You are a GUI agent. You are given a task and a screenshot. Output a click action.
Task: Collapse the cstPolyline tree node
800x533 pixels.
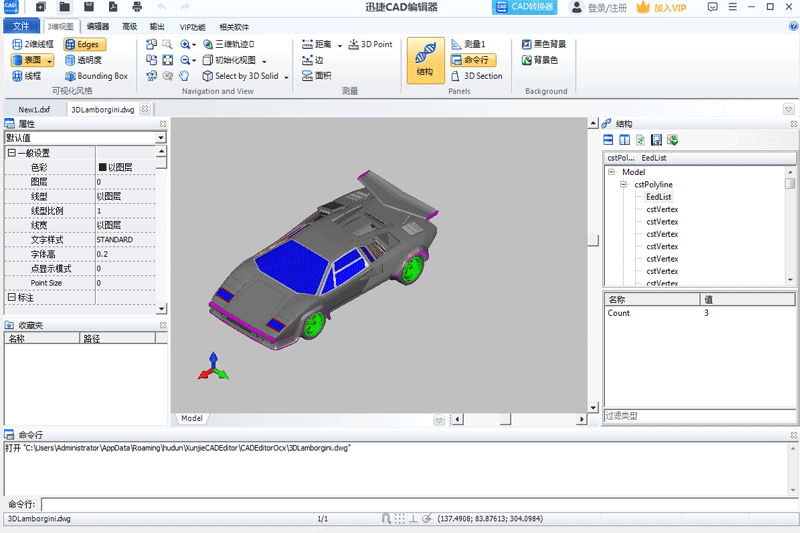[623, 184]
